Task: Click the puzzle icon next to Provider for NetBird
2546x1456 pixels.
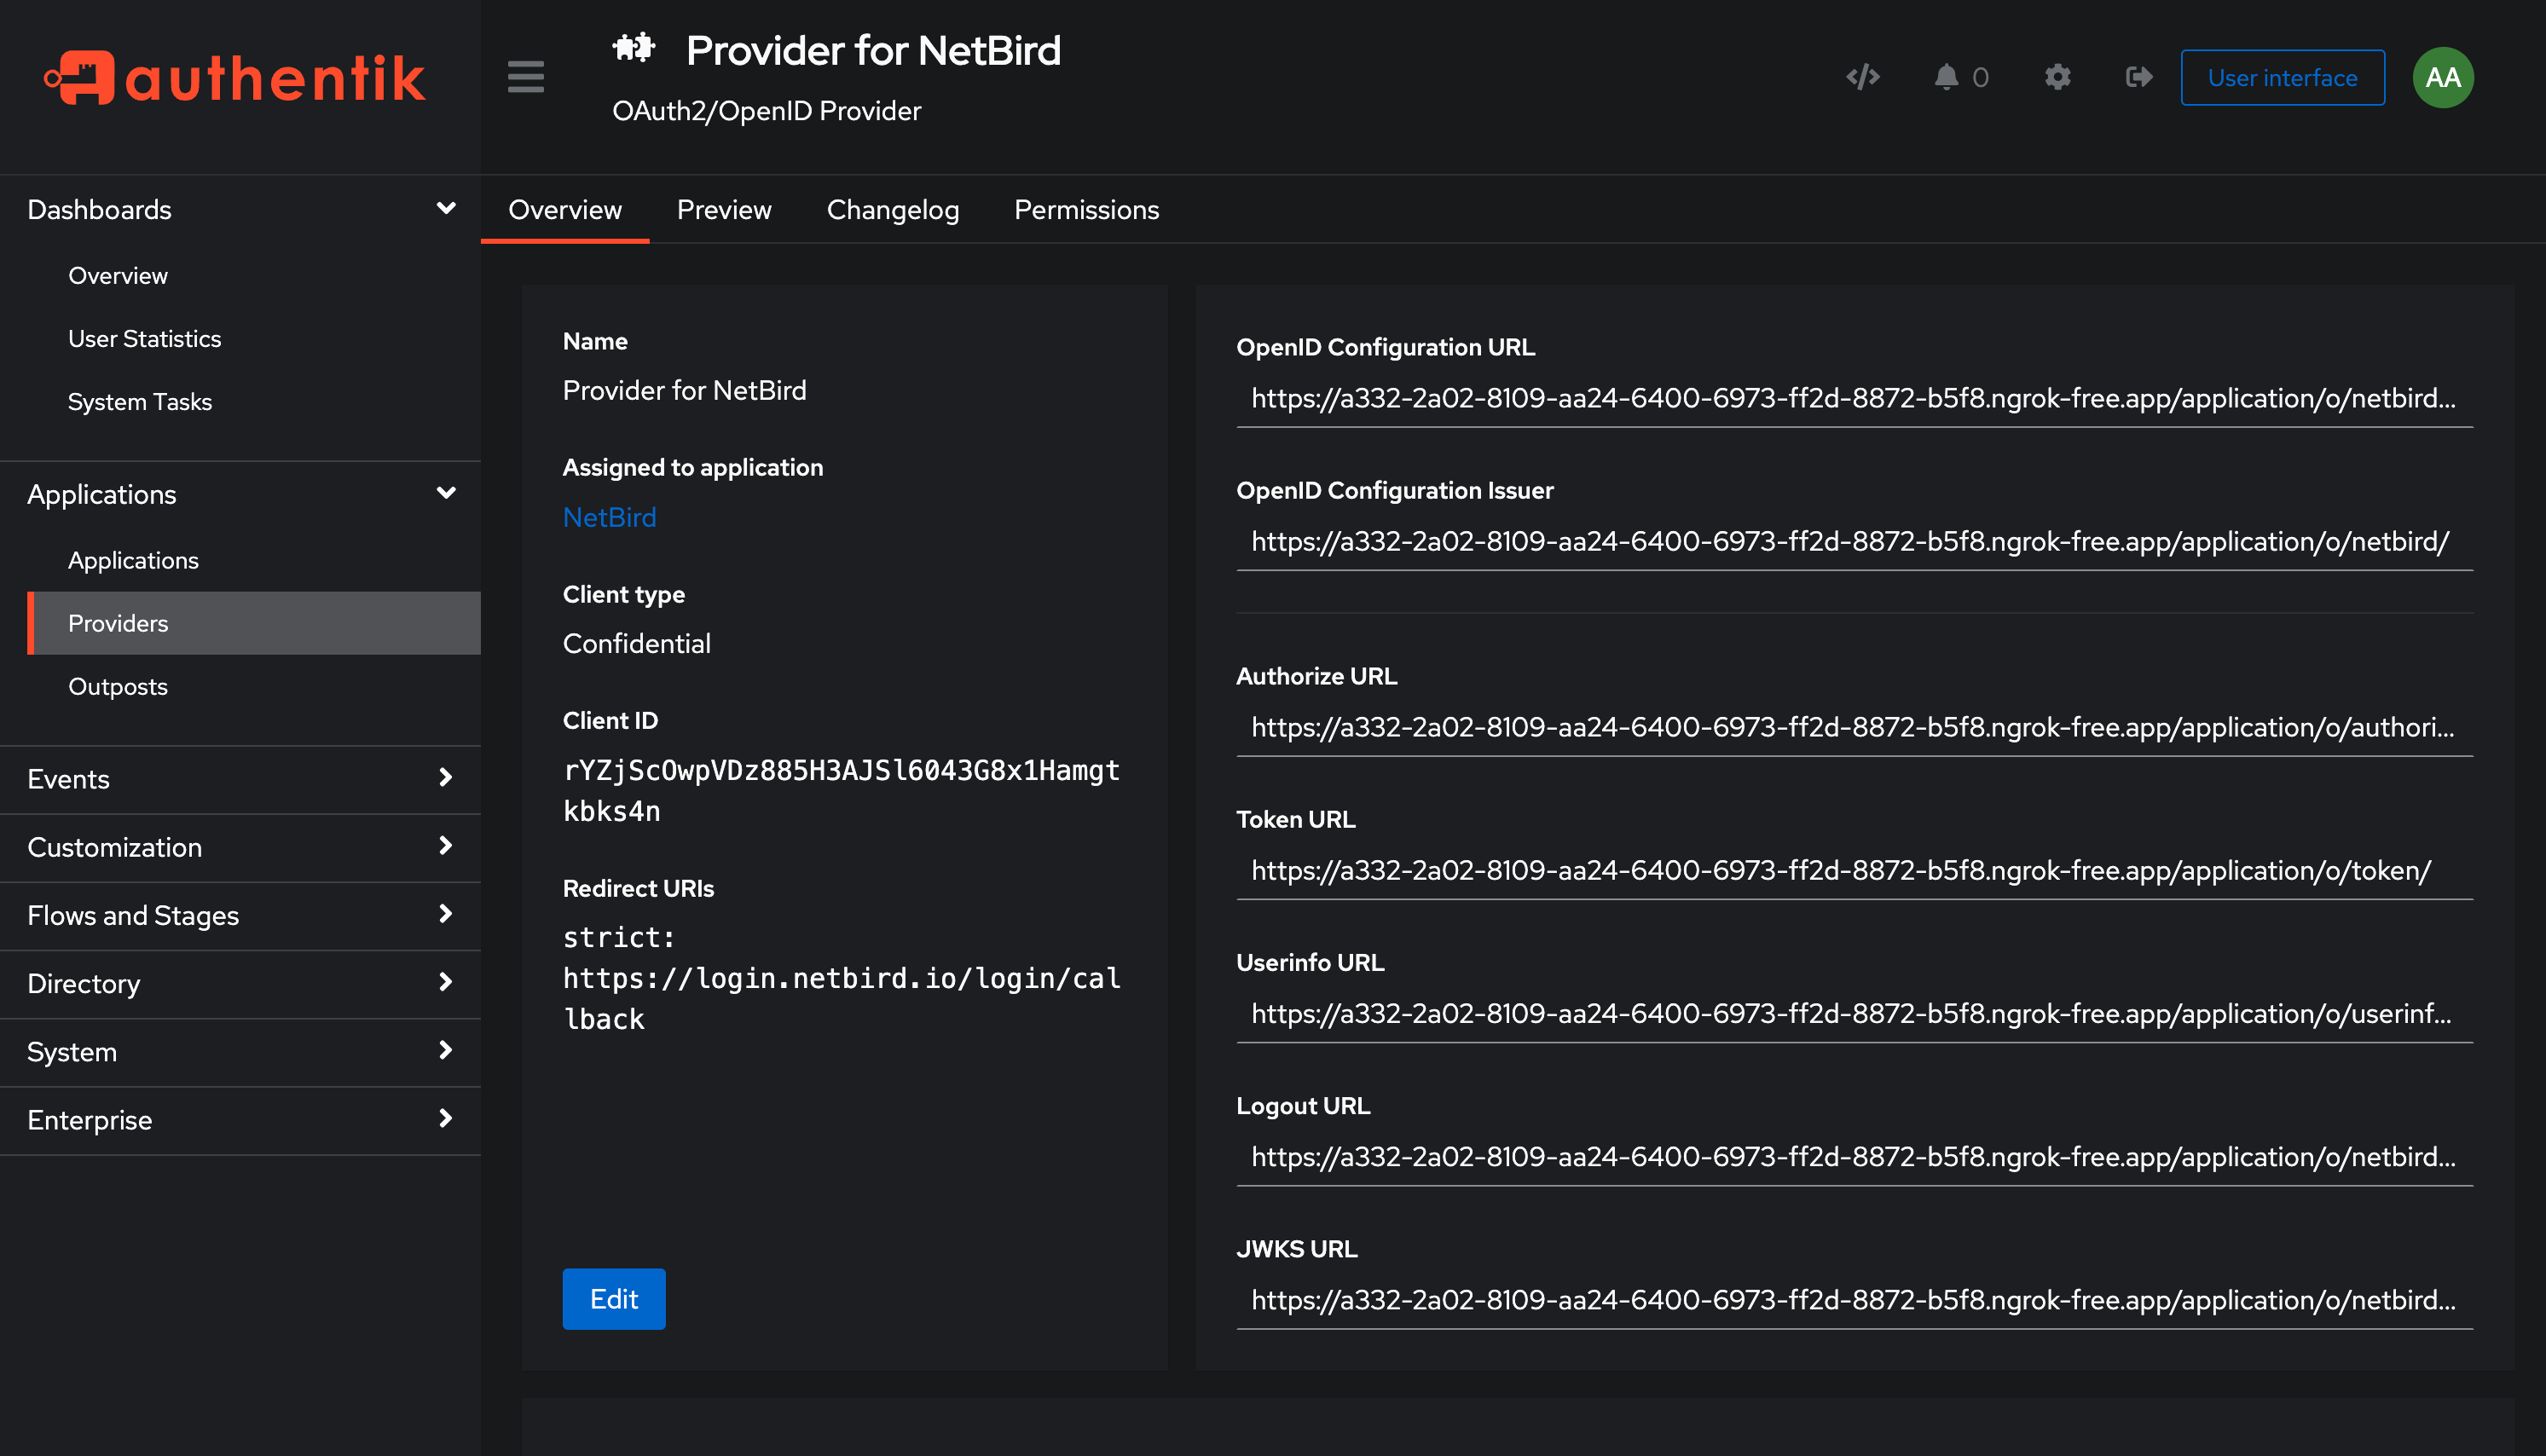Action: click(x=632, y=46)
